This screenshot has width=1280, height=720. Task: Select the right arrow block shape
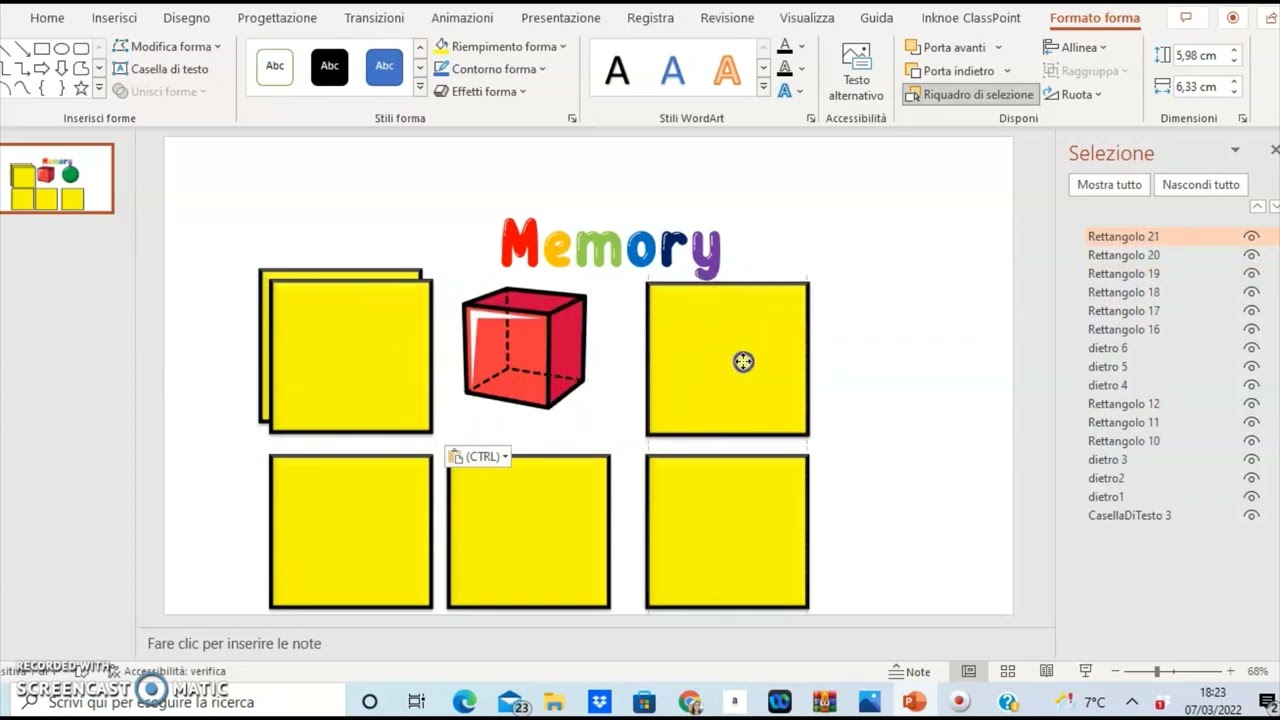(42, 68)
